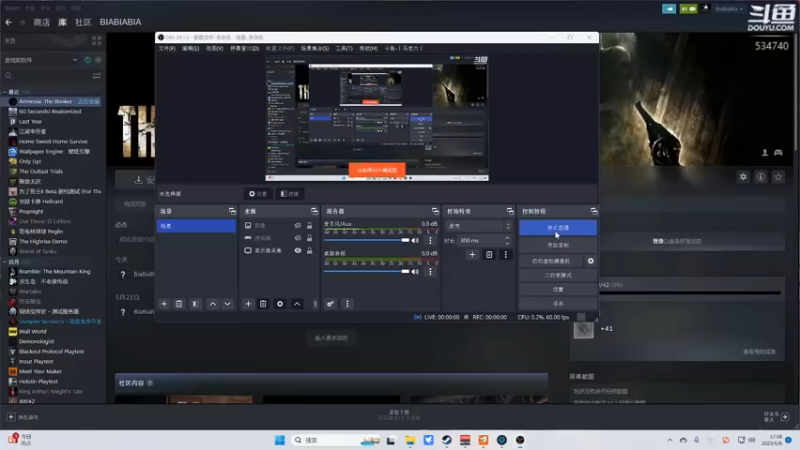
Task: Open OBS 停靠窗口(D) Docks menu
Action: click(244, 48)
